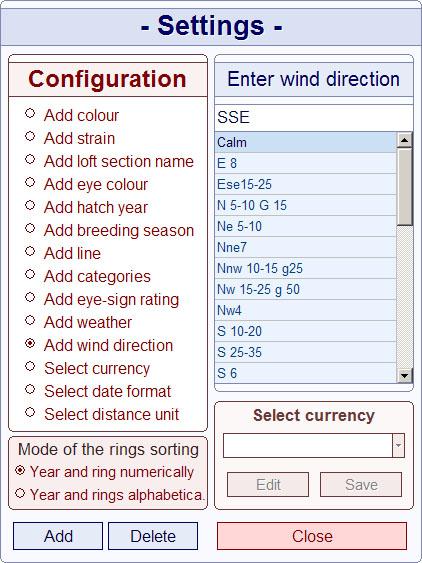Select Add wind direction radio button
The image size is (422, 563).
pyautogui.click(x=30, y=344)
